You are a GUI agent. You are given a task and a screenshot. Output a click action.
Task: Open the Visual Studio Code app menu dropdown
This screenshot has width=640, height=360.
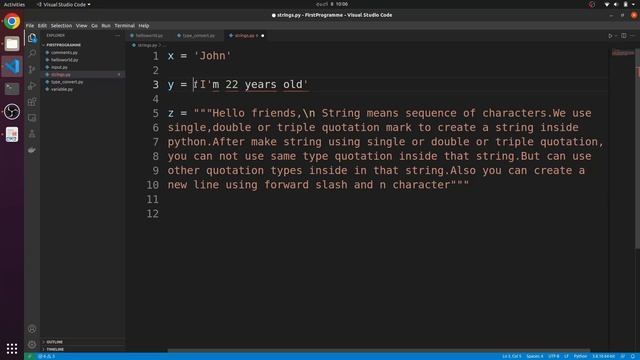pyautogui.click(x=63, y=4)
